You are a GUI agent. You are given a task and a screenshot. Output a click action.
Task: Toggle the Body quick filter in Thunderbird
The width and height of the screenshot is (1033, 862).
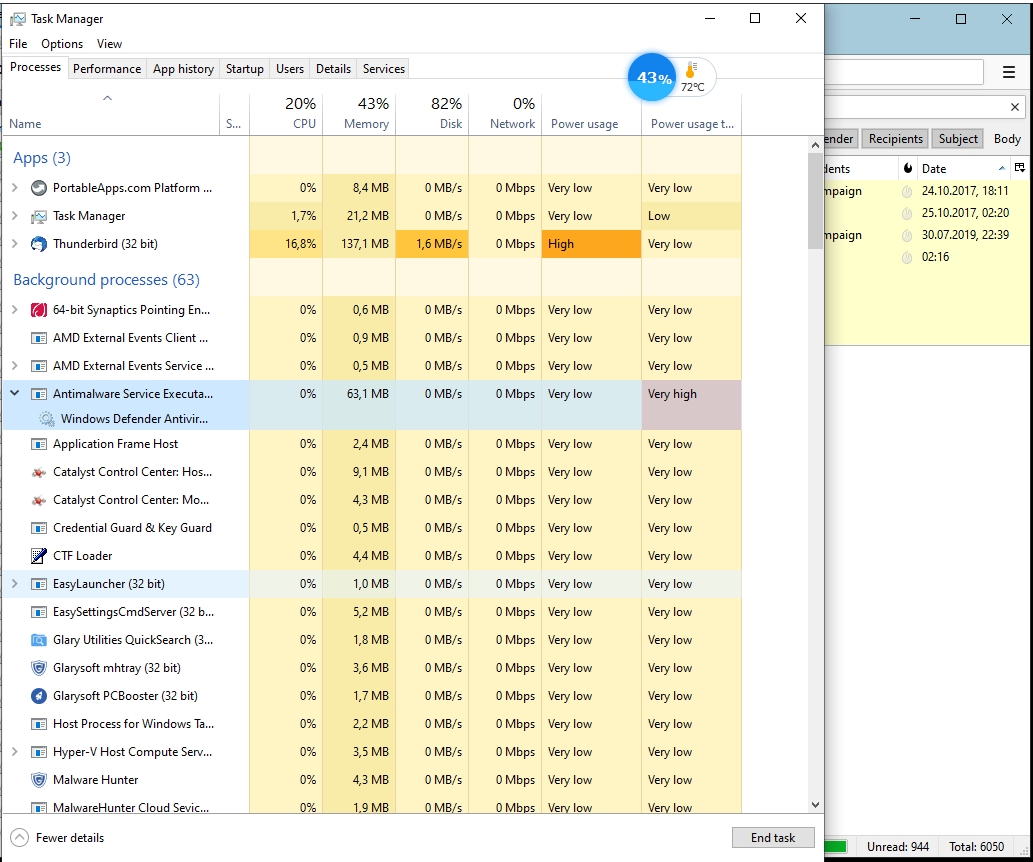point(1007,139)
